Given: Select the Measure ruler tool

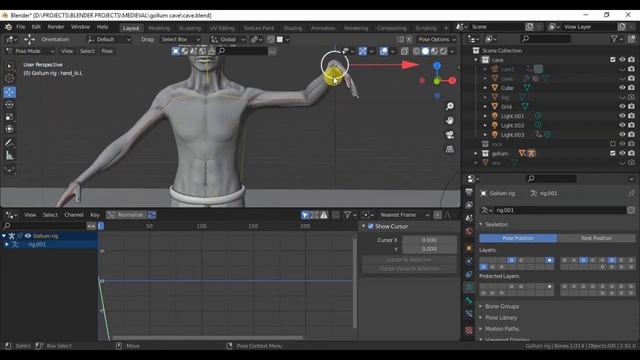Looking at the screenshot, I should pos(9,156).
